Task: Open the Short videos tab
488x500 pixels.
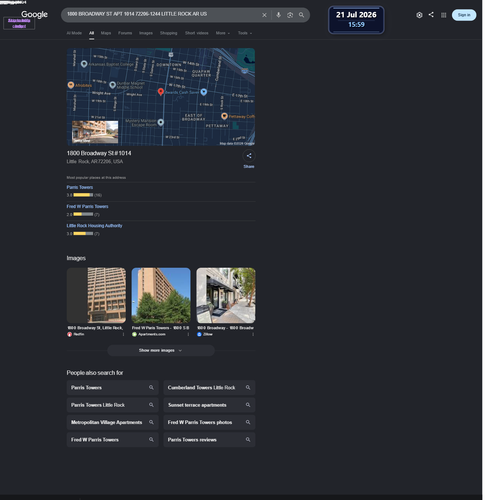Action: (197, 33)
